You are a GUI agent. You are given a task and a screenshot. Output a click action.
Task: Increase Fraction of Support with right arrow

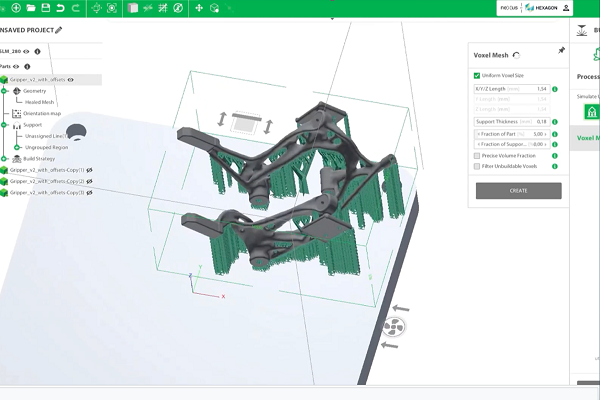tap(546, 144)
